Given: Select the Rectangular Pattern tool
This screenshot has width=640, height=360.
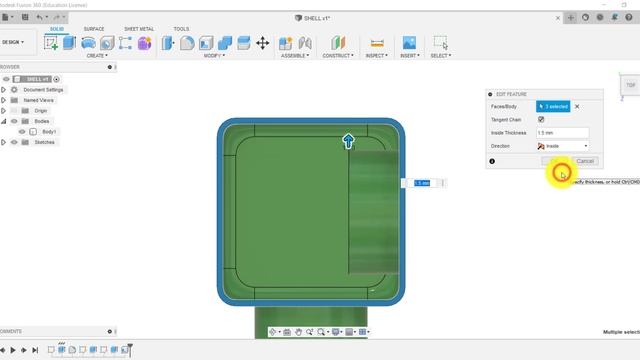Looking at the screenshot, I should point(125,43).
